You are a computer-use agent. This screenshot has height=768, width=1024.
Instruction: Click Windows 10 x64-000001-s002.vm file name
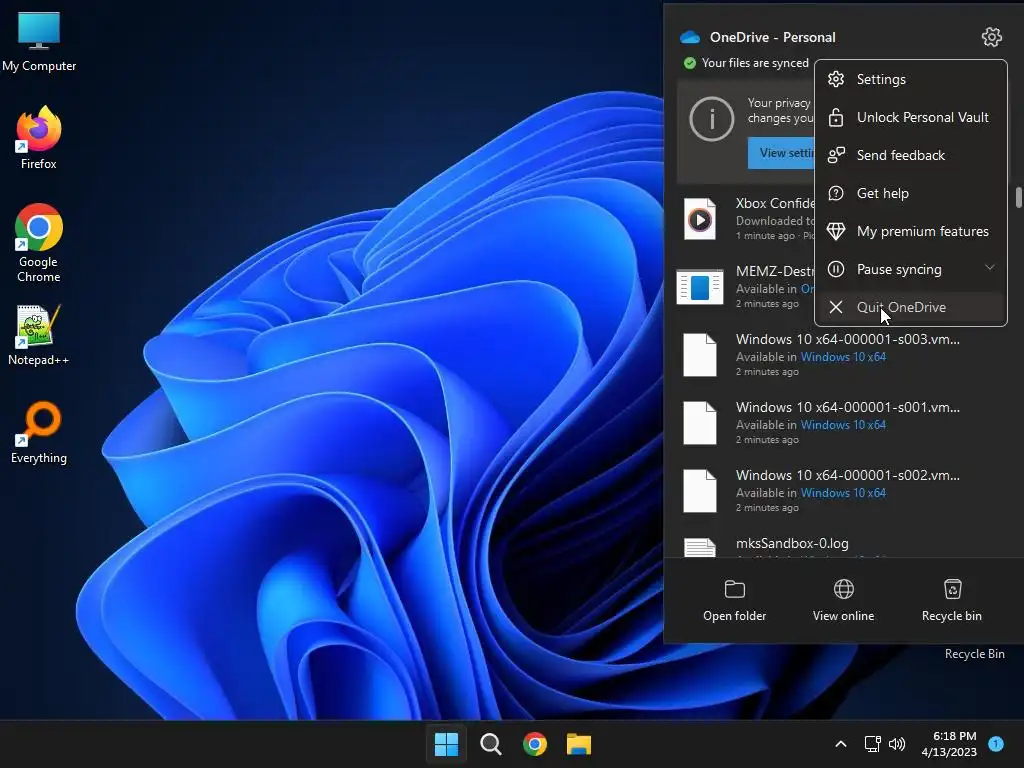click(x=848, y=475)
